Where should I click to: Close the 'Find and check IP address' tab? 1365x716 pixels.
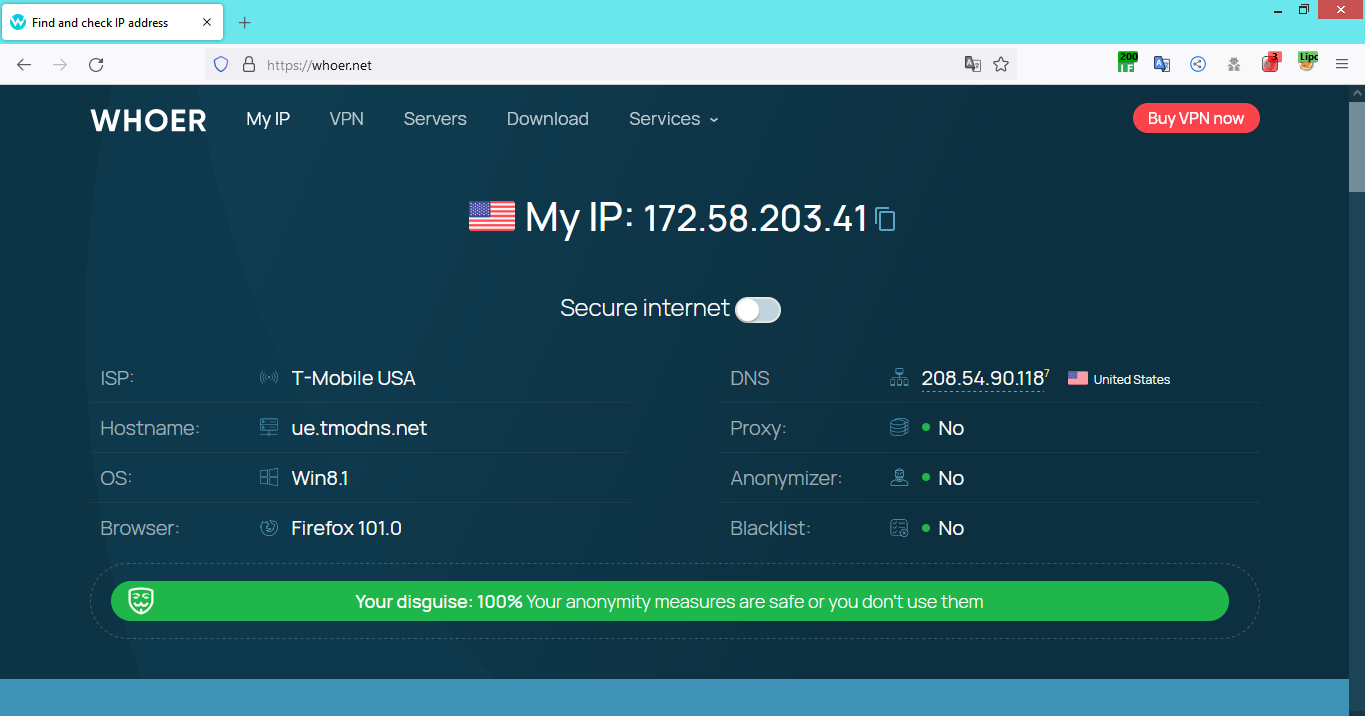207,23
